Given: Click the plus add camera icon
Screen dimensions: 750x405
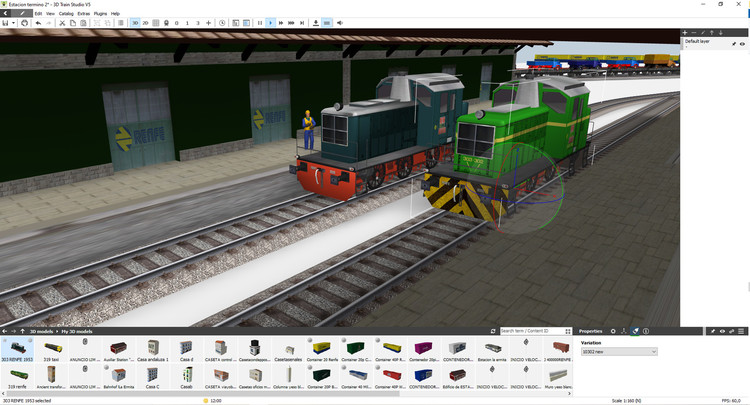Looking at the screenshot, I should 208,22.
